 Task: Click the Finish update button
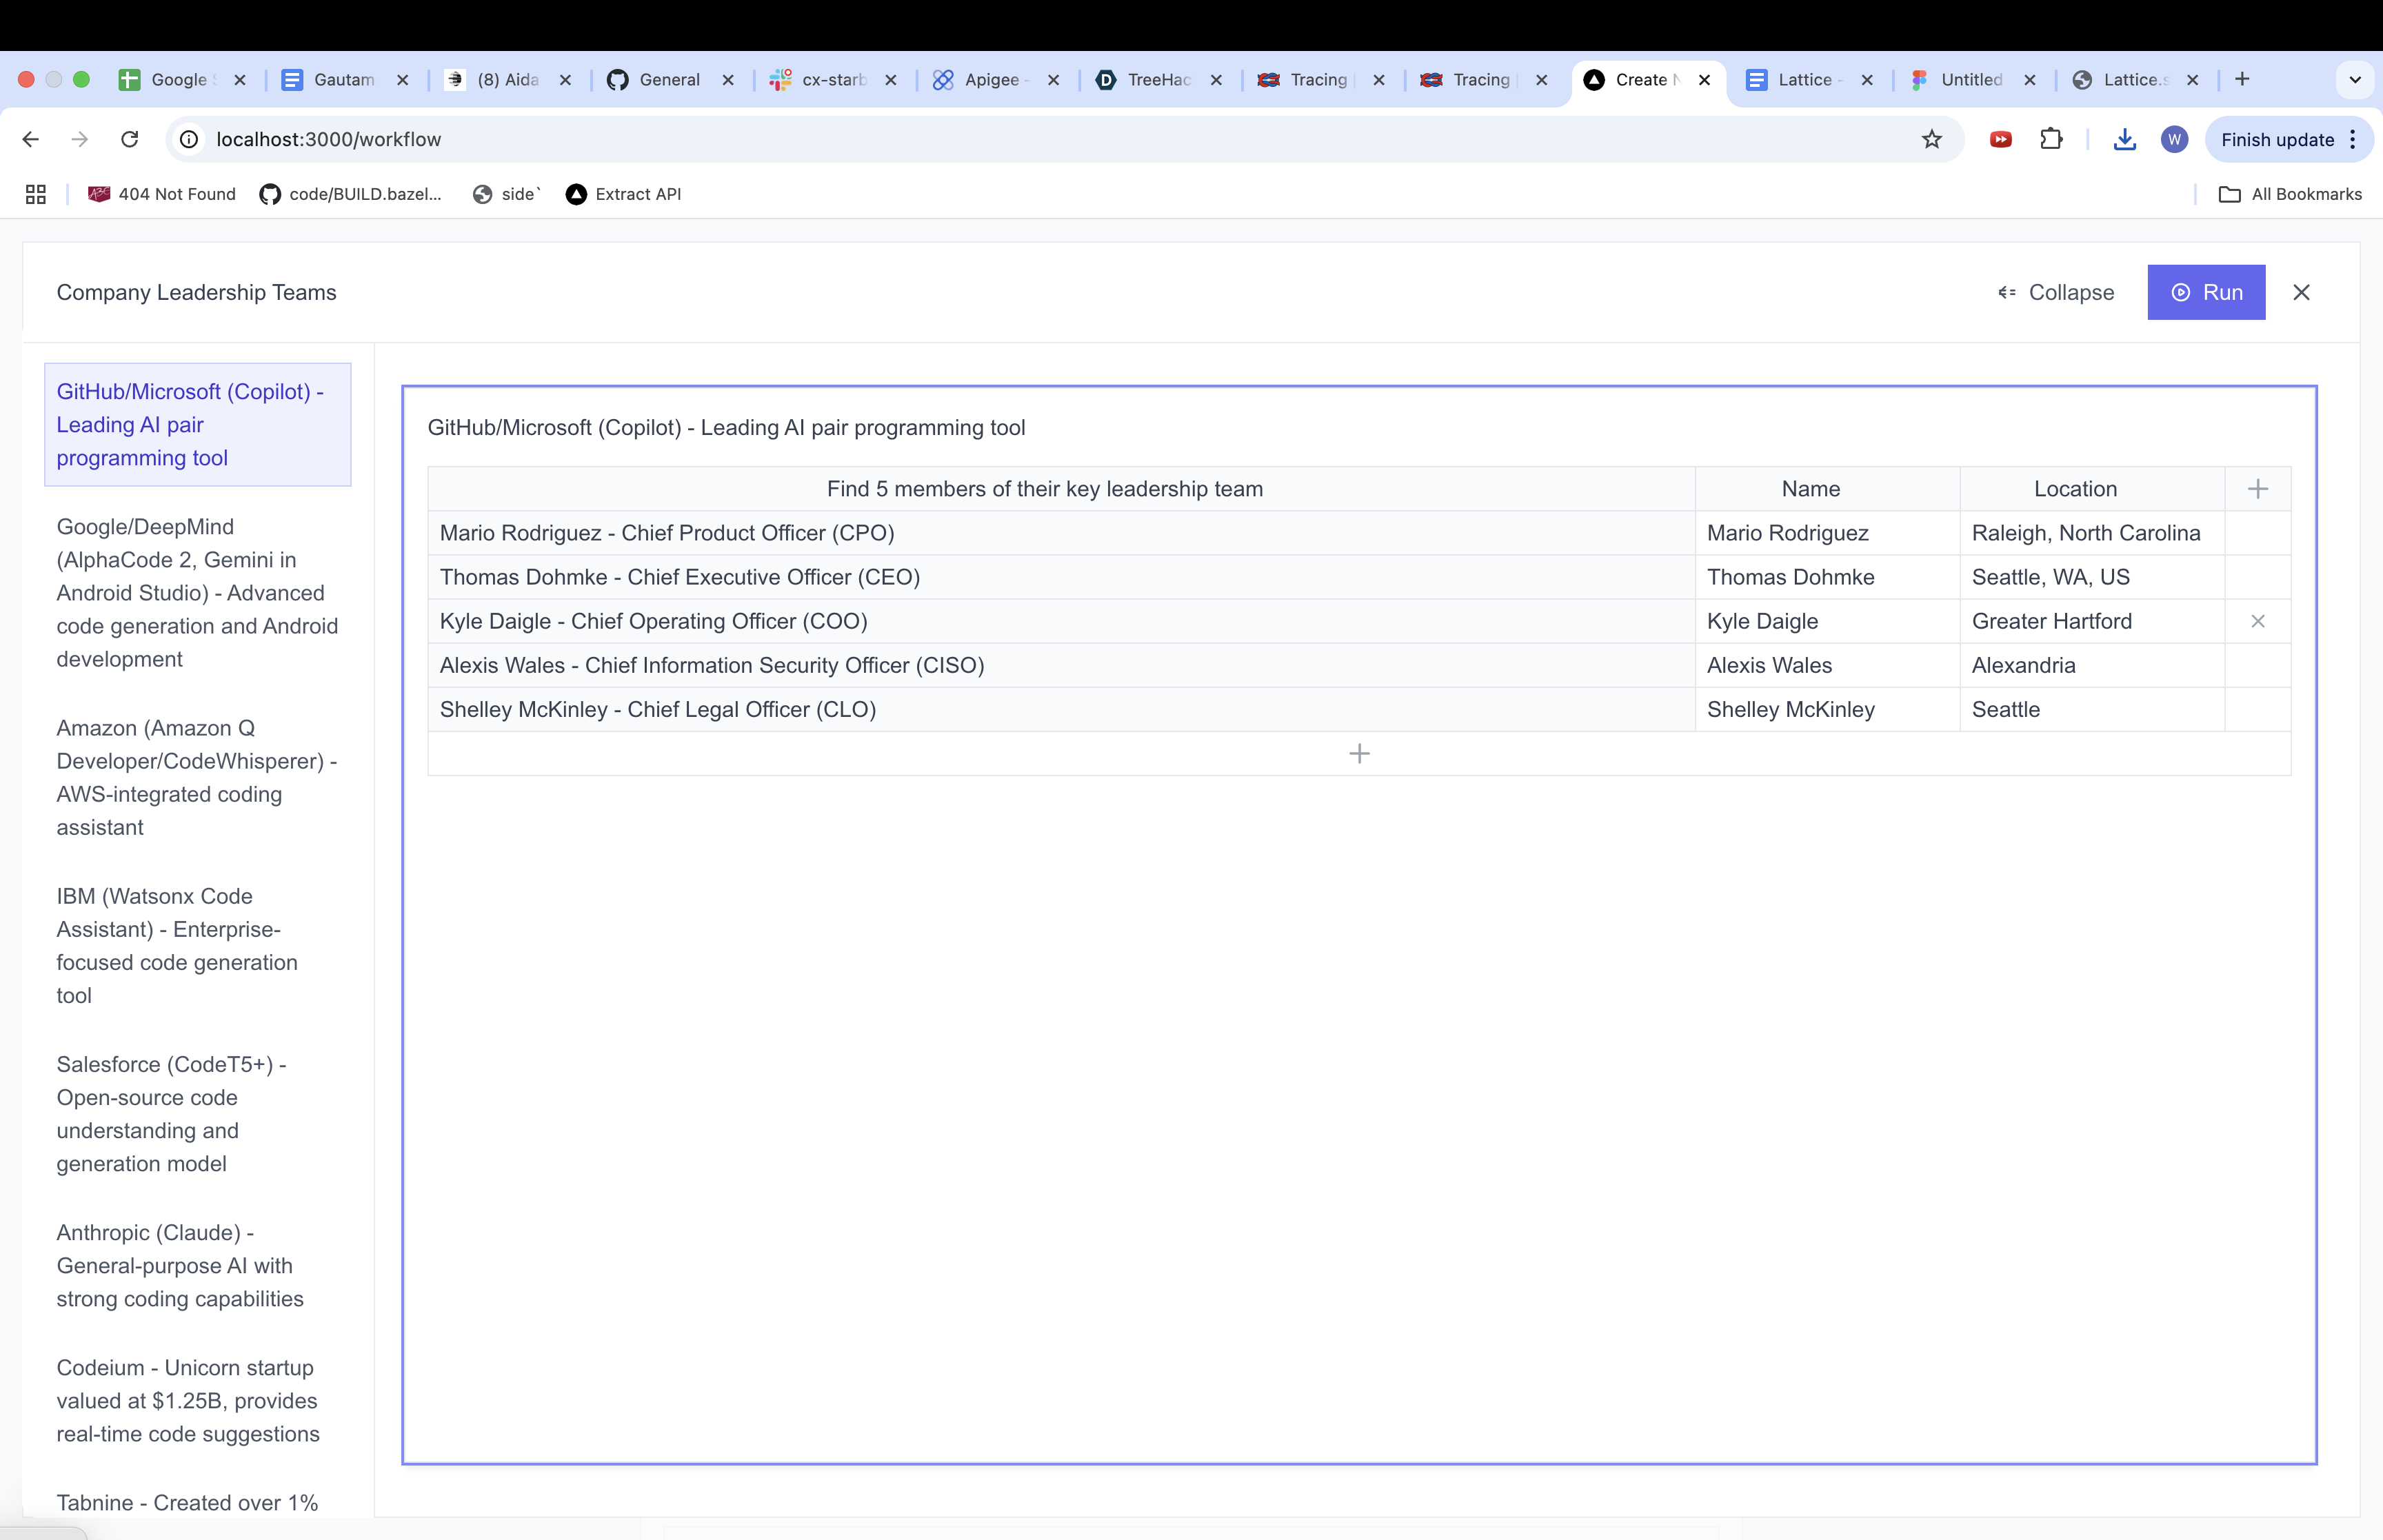[2276, 139]
